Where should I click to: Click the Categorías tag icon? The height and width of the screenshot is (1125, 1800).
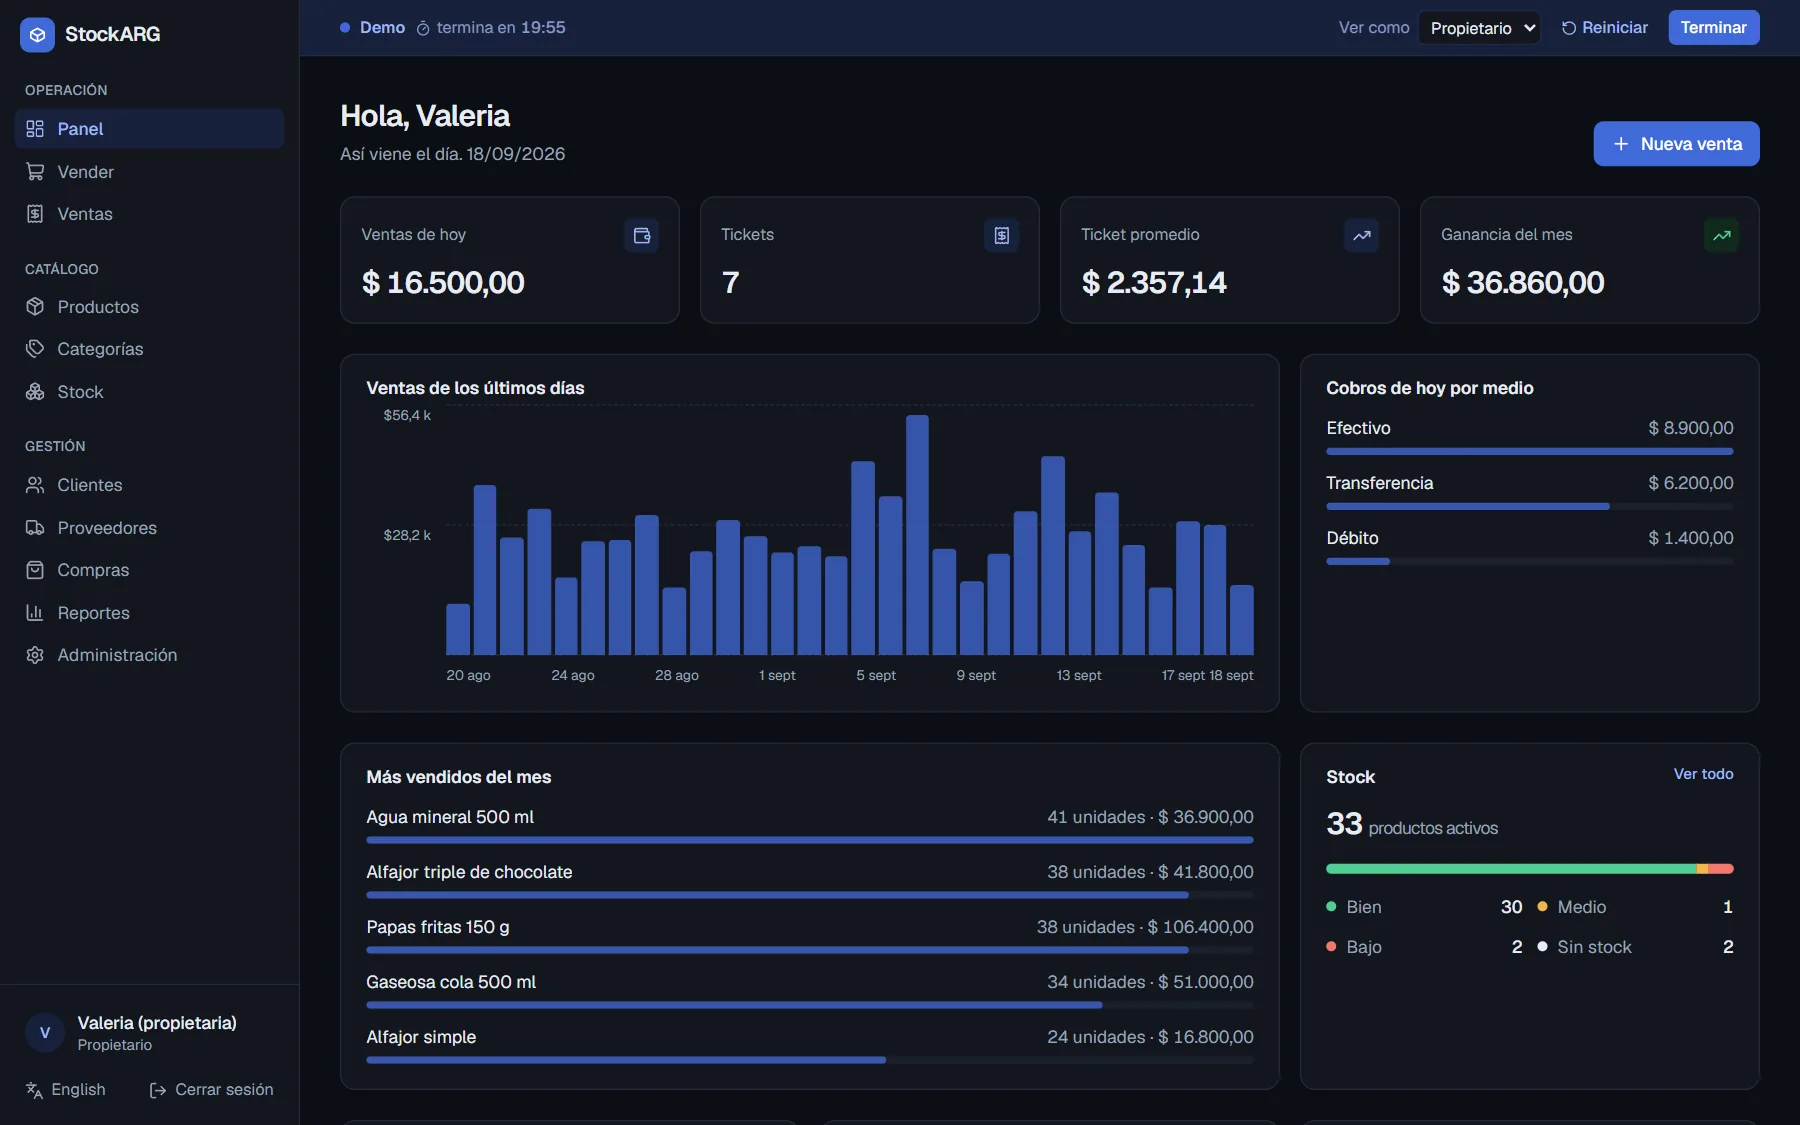click(x=35, y=349)
